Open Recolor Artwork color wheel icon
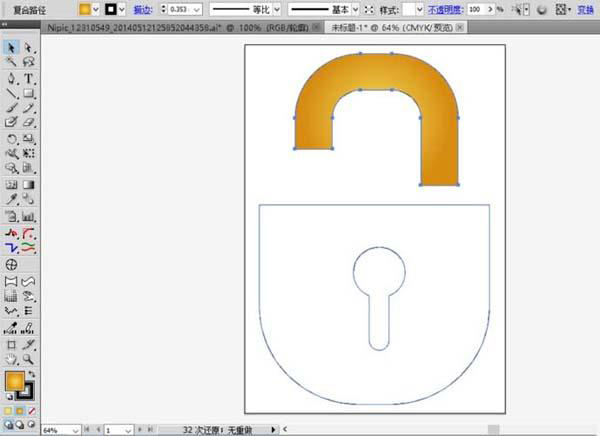 (541, 10)
